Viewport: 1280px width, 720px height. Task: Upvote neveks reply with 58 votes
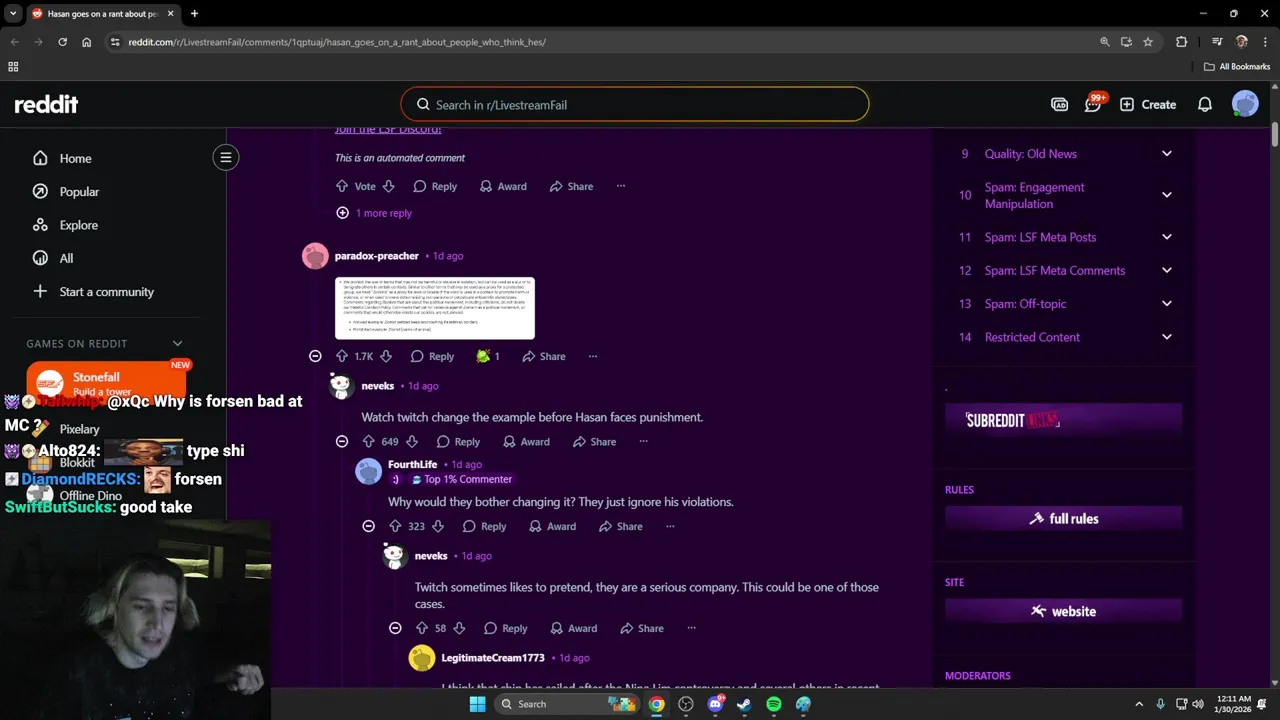click(x=422, y=628)
